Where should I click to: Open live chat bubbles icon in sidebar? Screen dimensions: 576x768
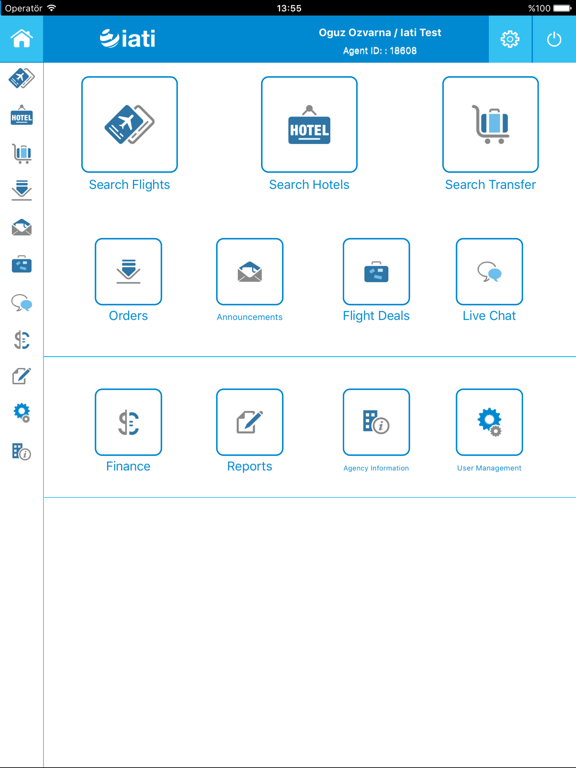22,303
